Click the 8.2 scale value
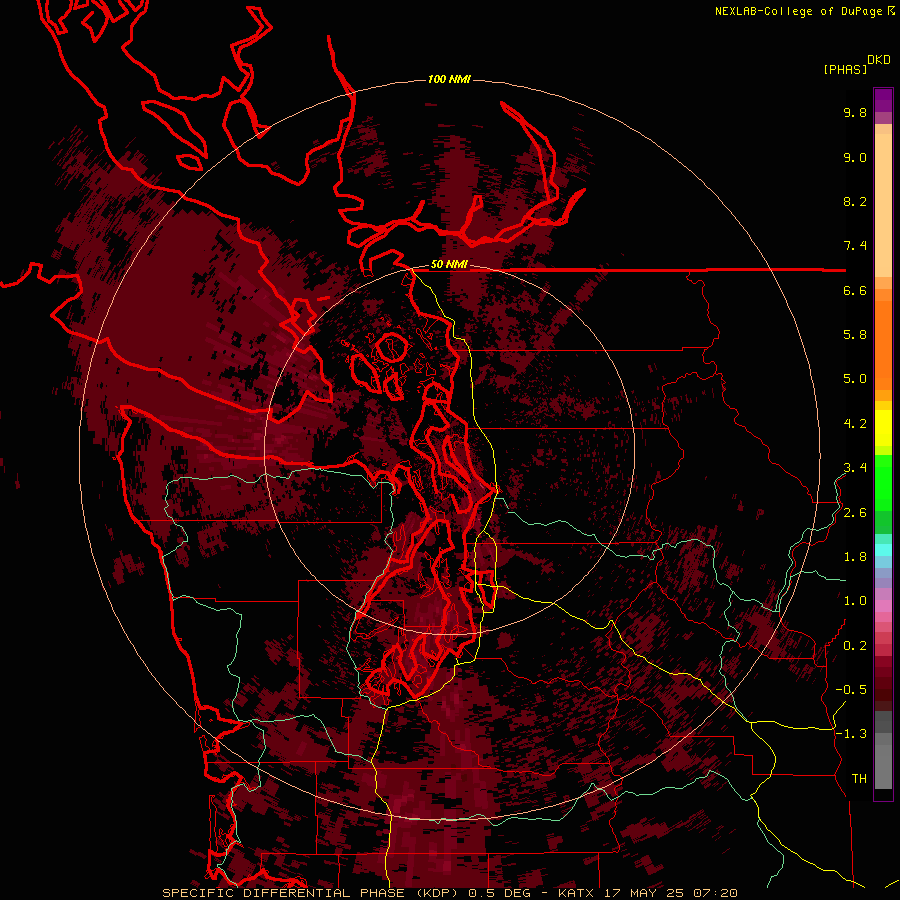 click(855, 201)
